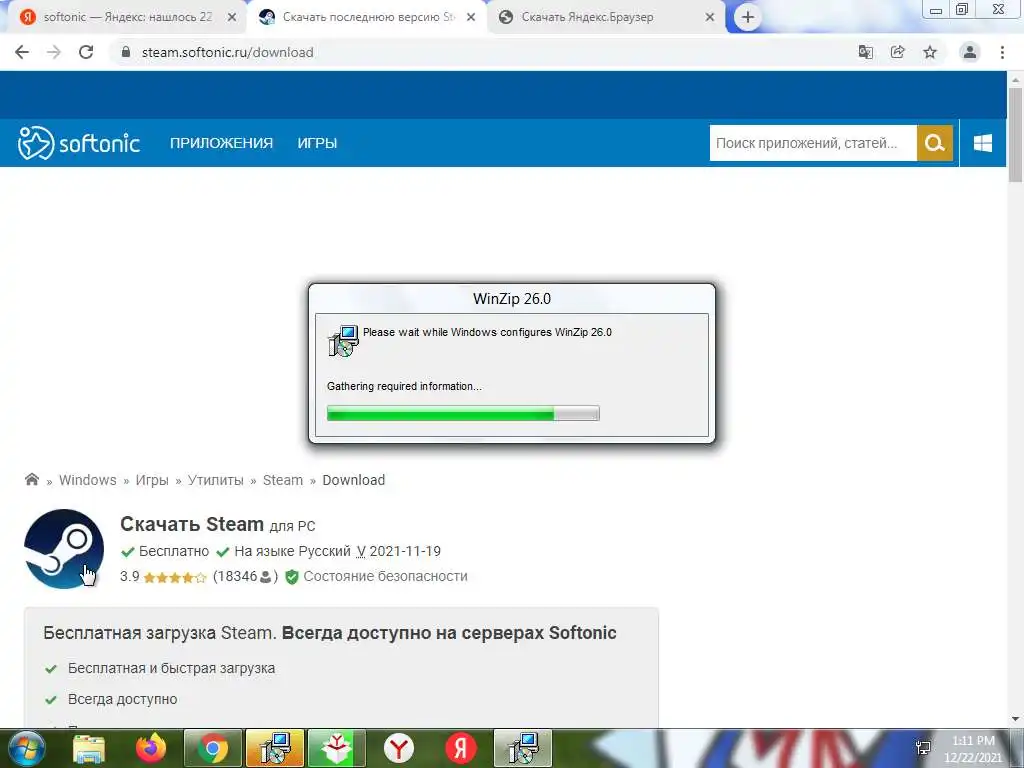Click the Скачать Steam heading
Screen dimensions: 1024x768
point(192,524)
